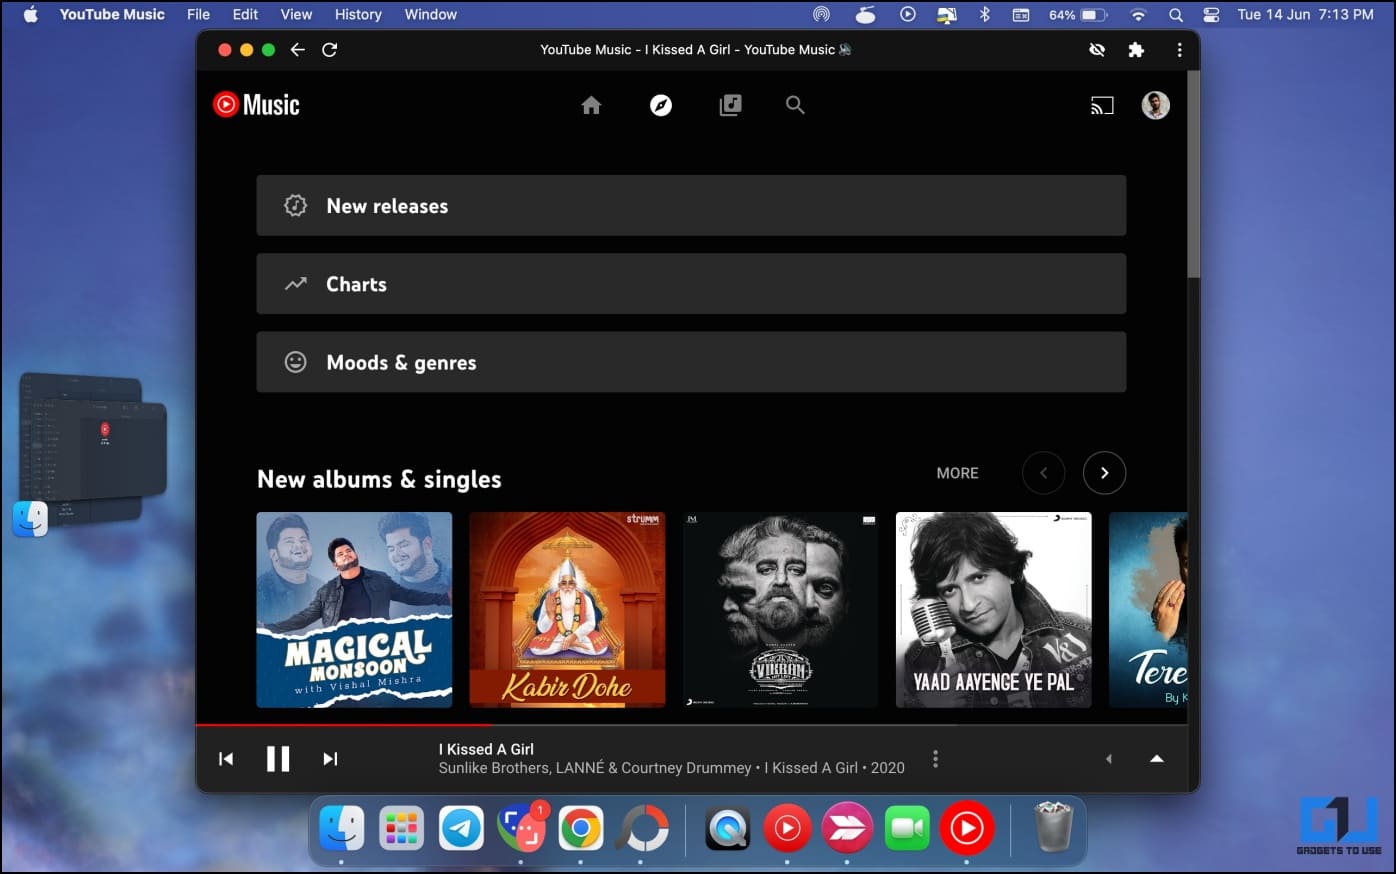Open the Skitch icon in the Dock

click(x=847, y=828)
